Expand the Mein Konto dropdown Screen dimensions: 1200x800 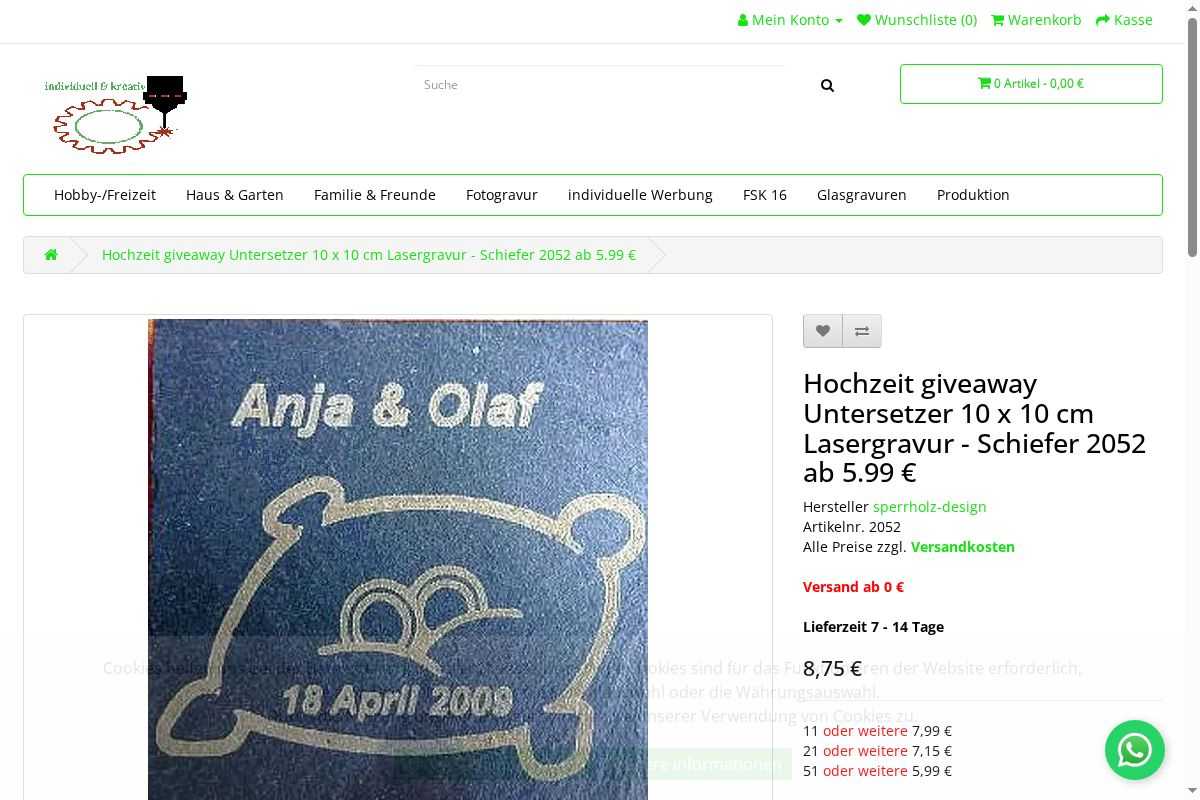790,20
